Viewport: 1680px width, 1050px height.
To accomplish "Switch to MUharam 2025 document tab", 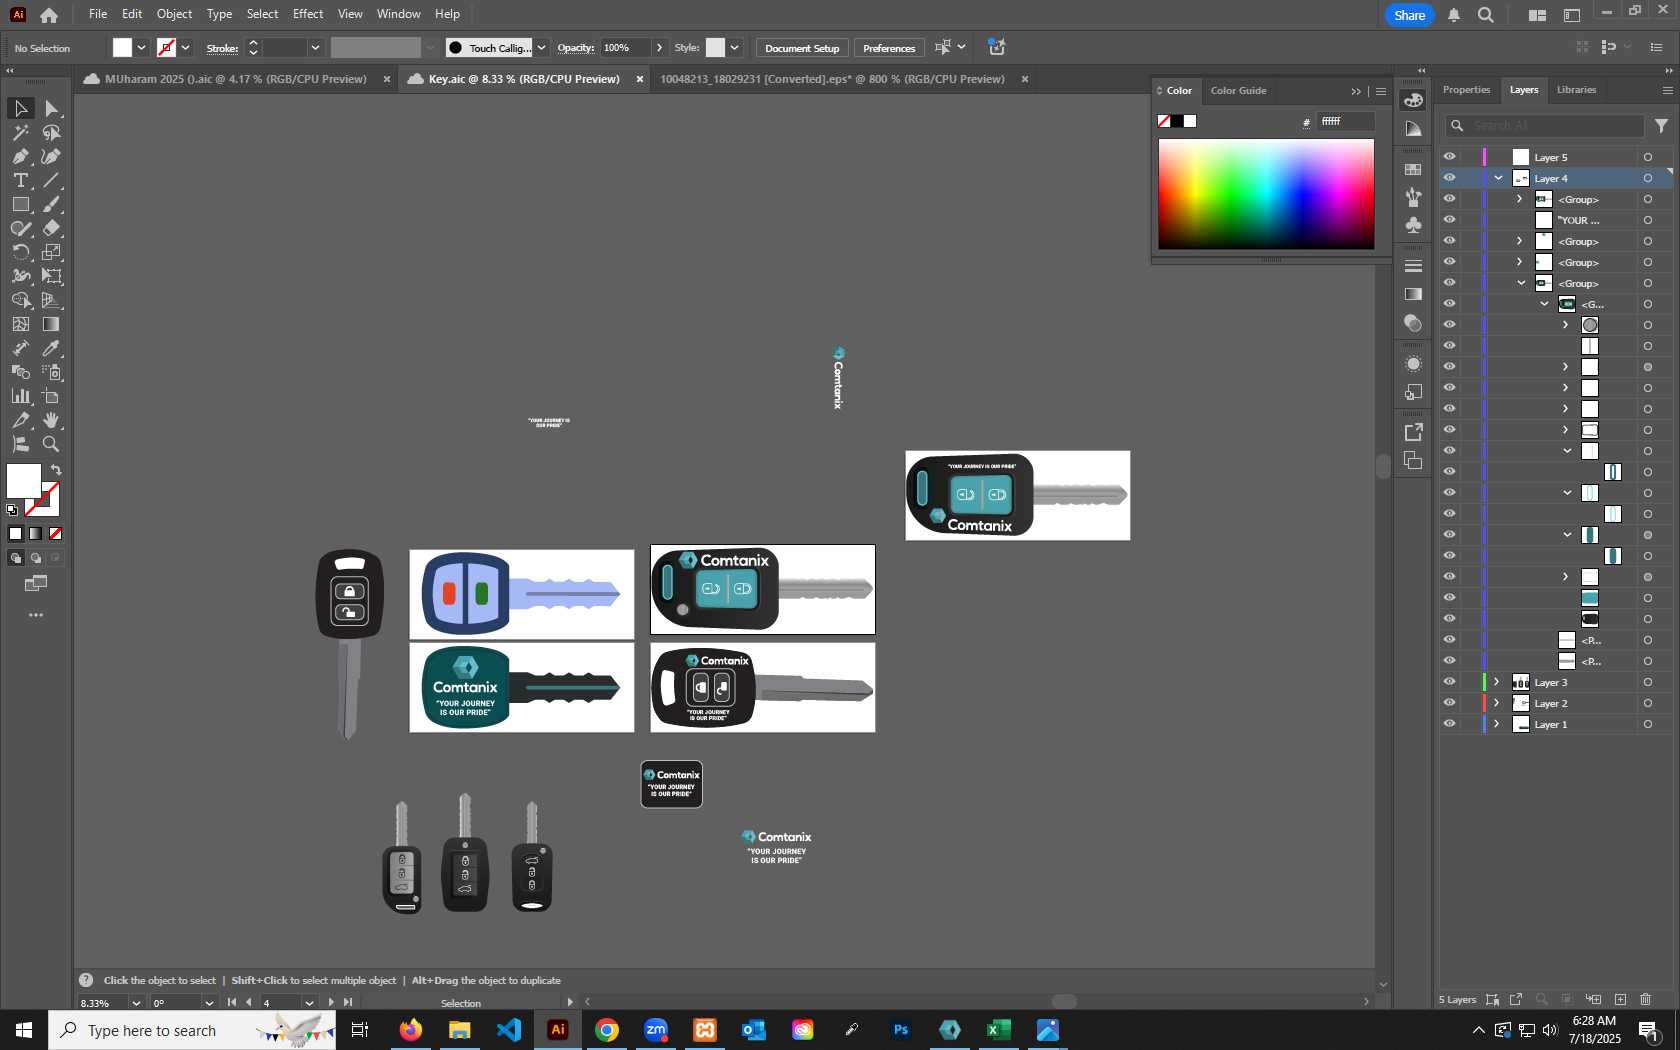I will tap(235, 79).
